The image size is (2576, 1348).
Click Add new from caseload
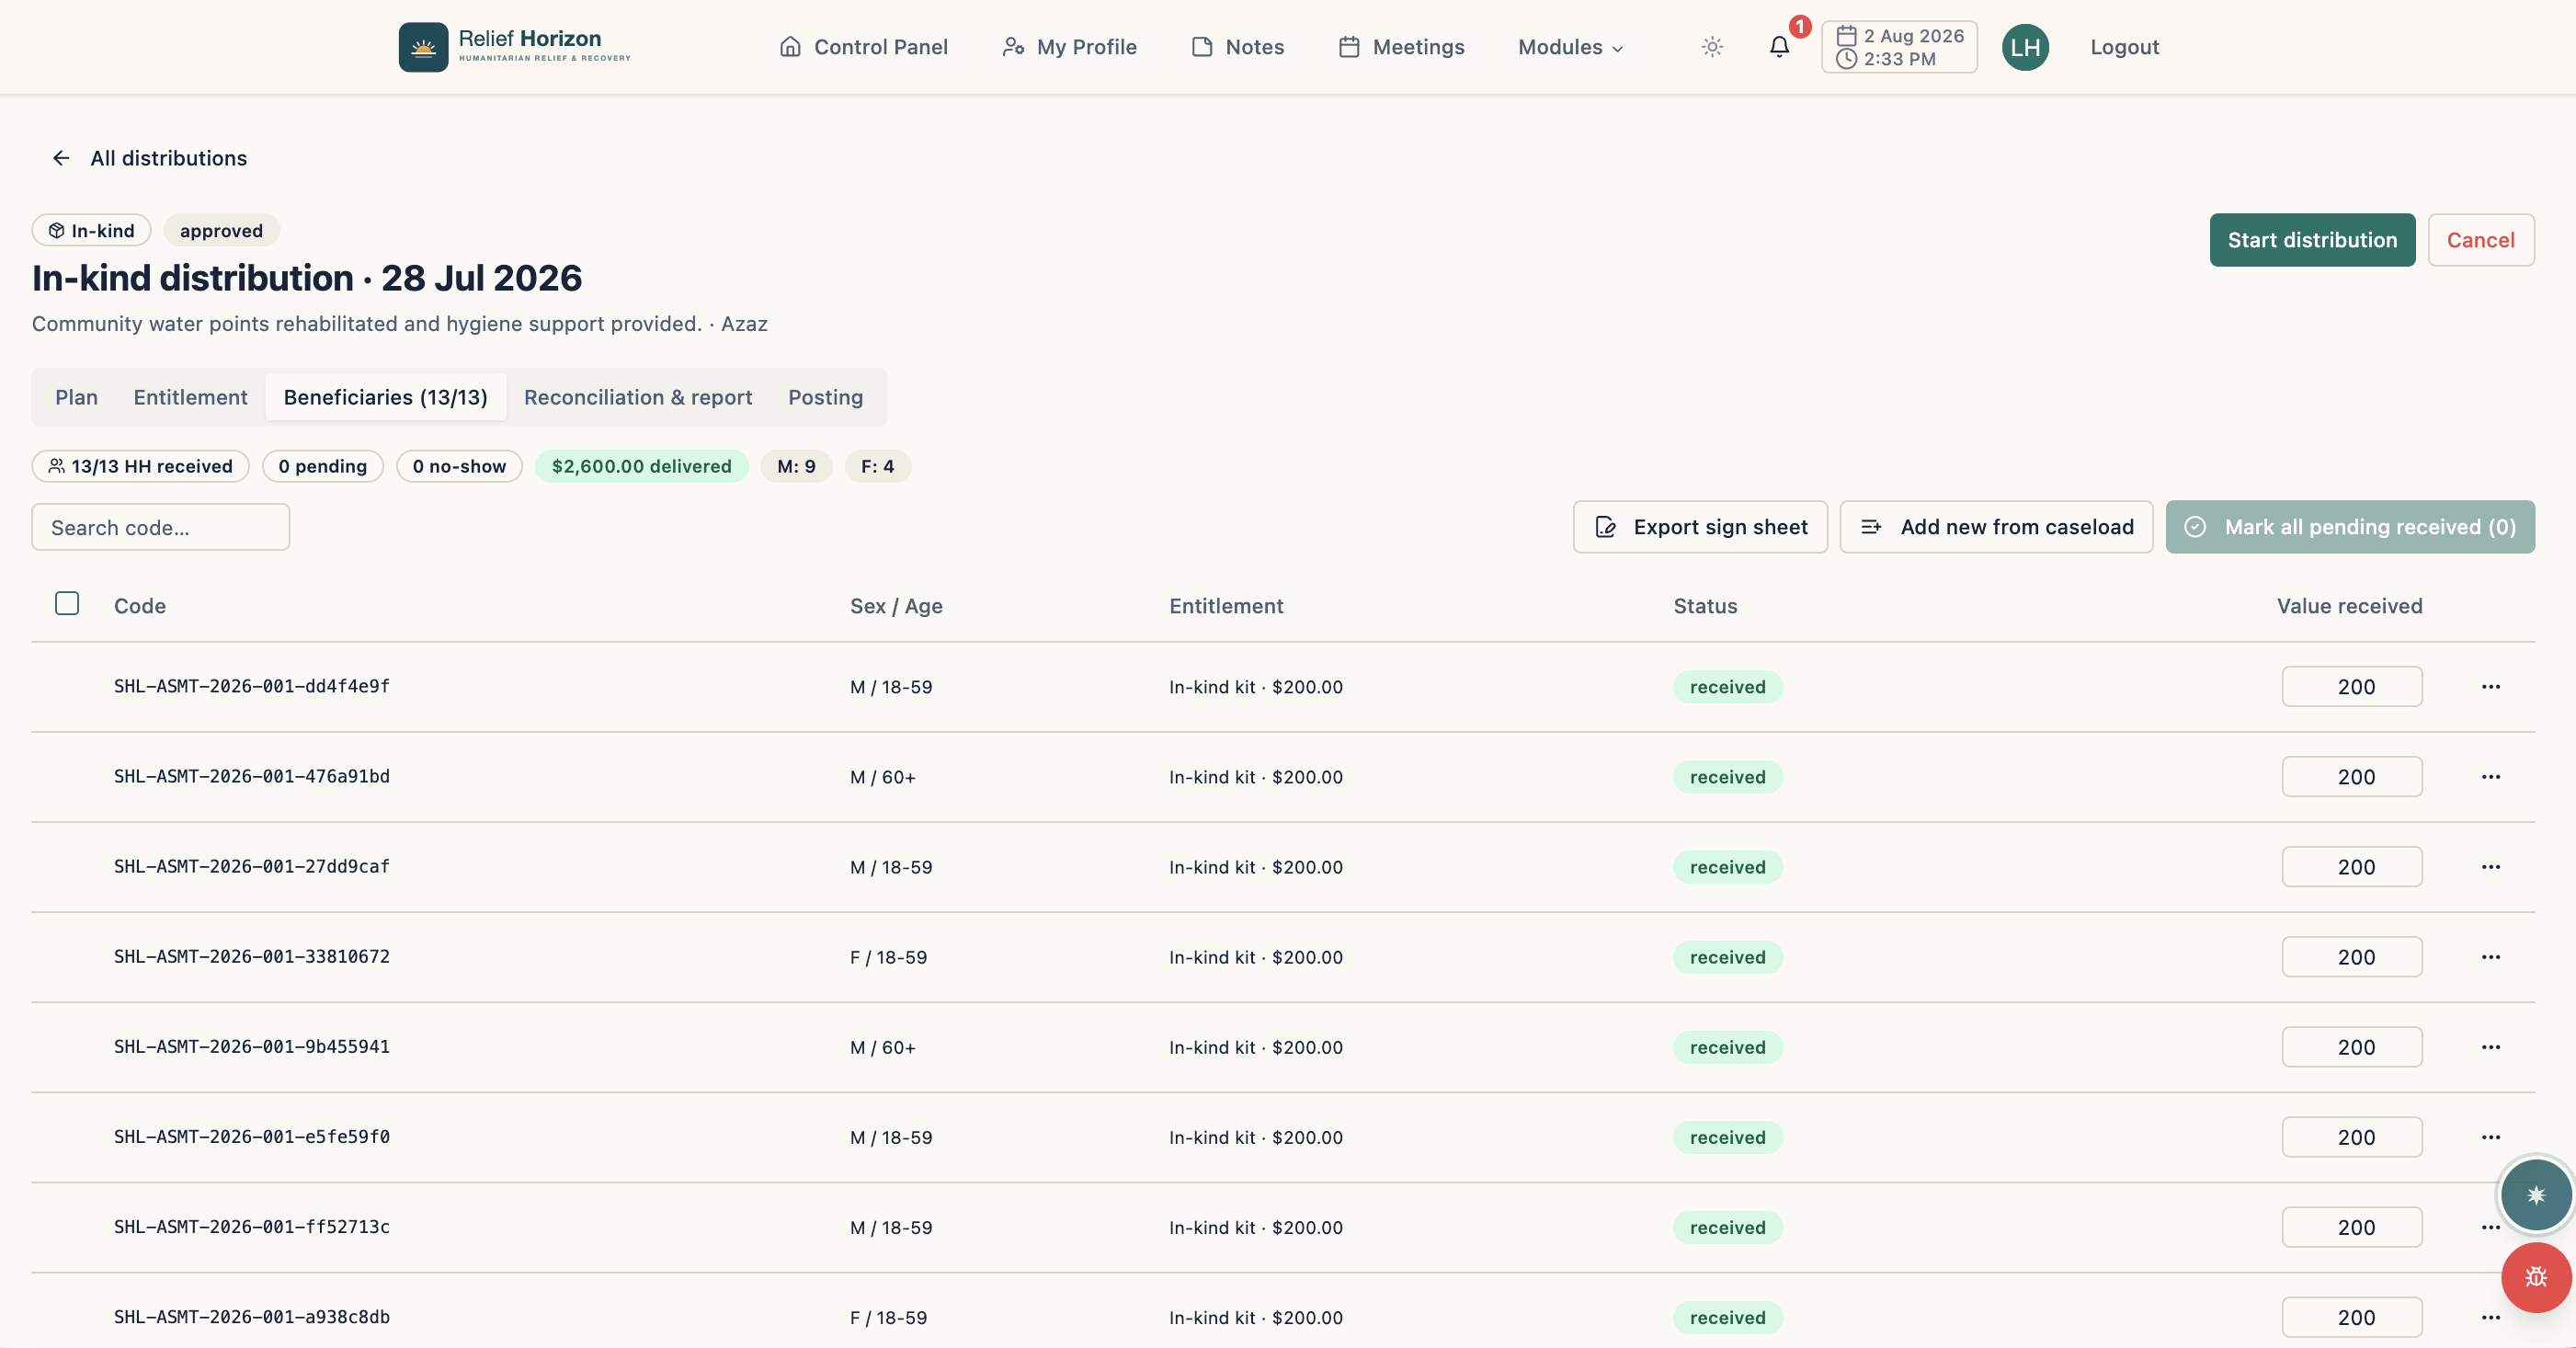(x=1996, y=527)
